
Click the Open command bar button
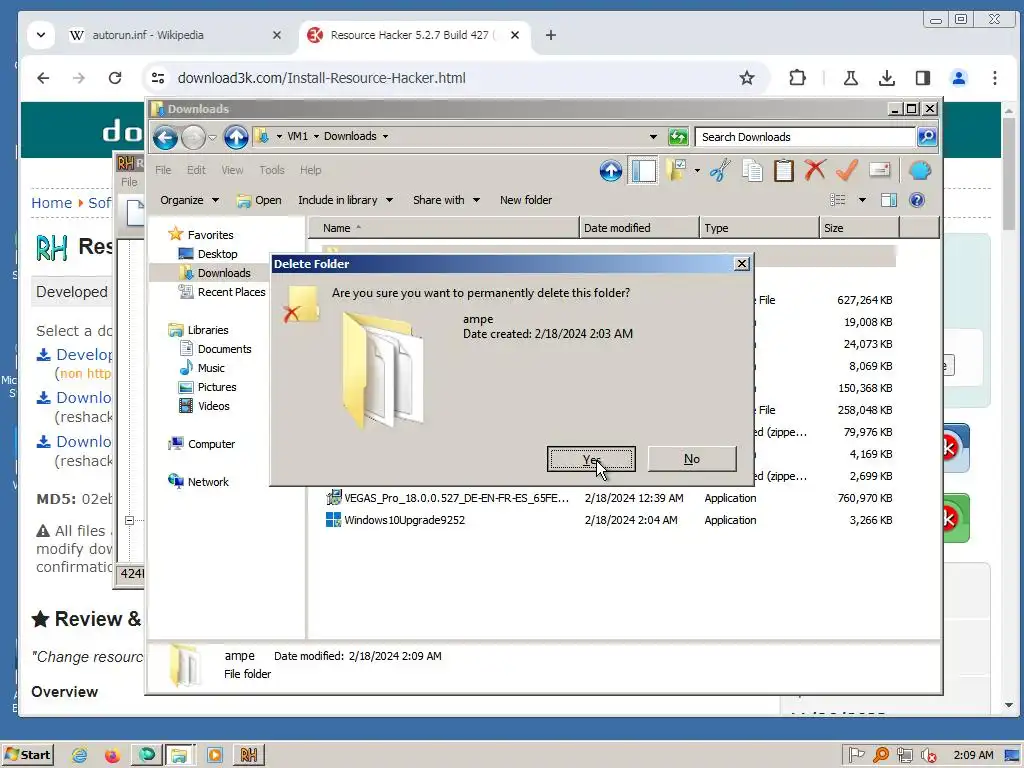[x=259, y=200]
